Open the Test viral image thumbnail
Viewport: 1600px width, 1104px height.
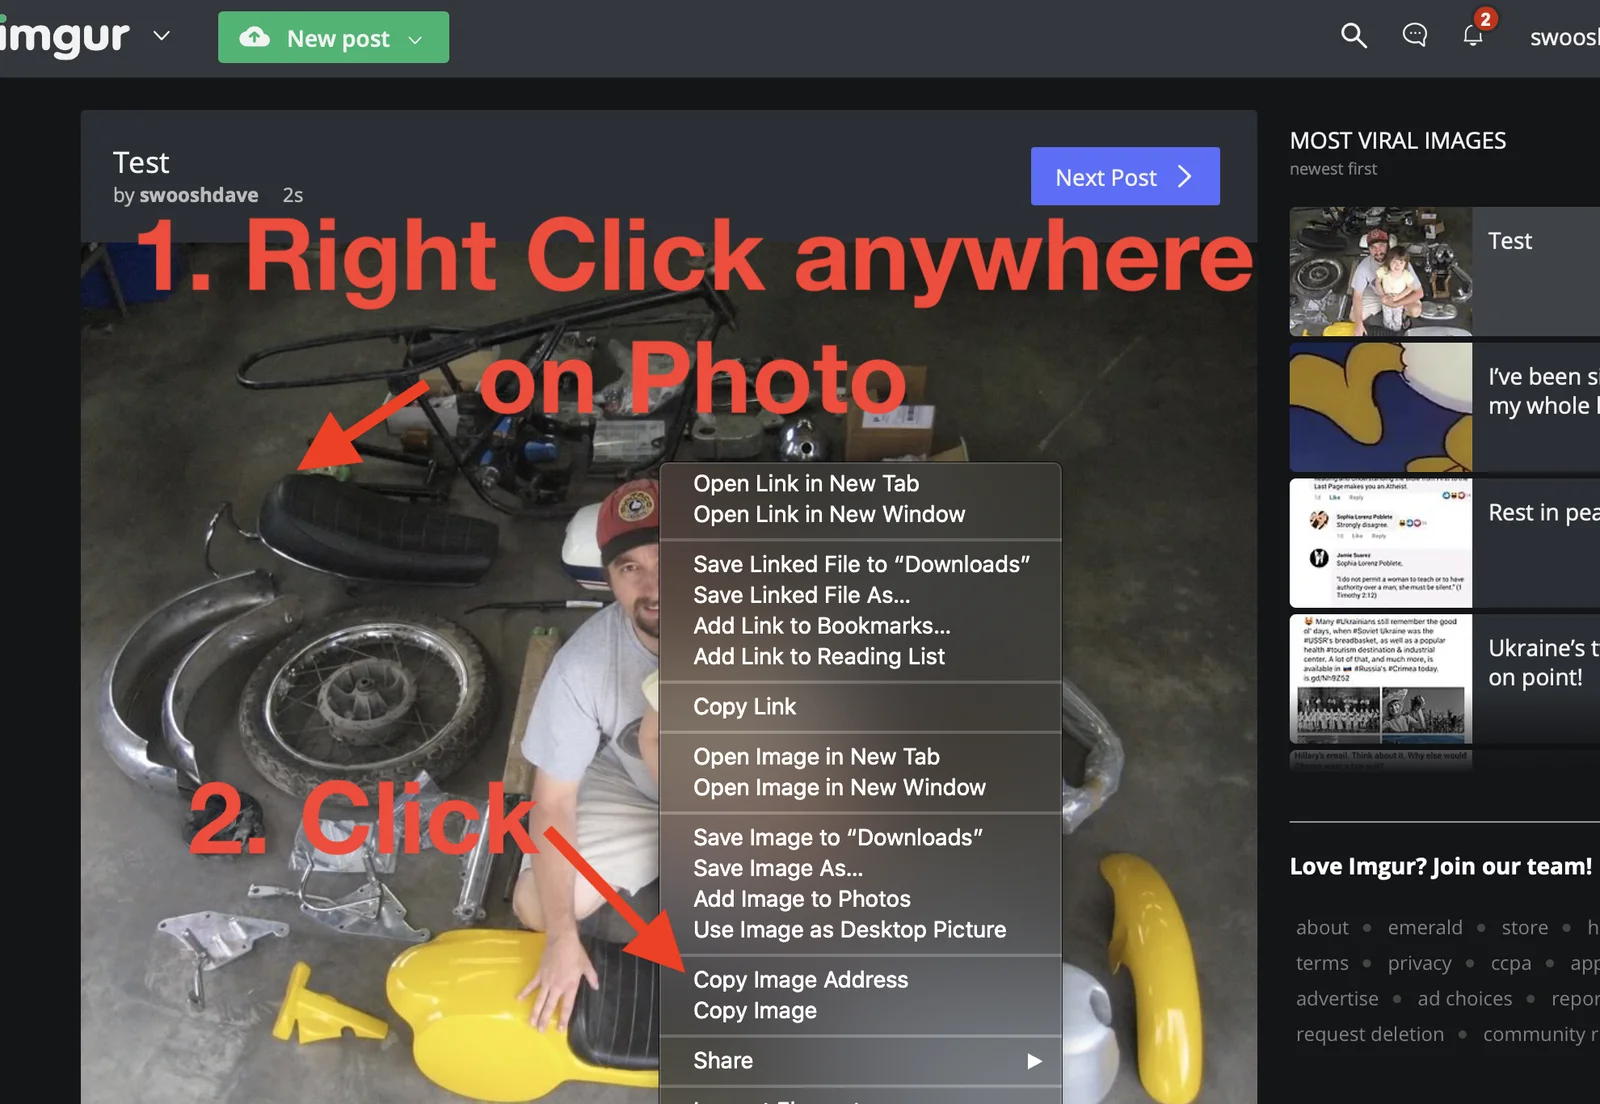(x=1380, y=271)
